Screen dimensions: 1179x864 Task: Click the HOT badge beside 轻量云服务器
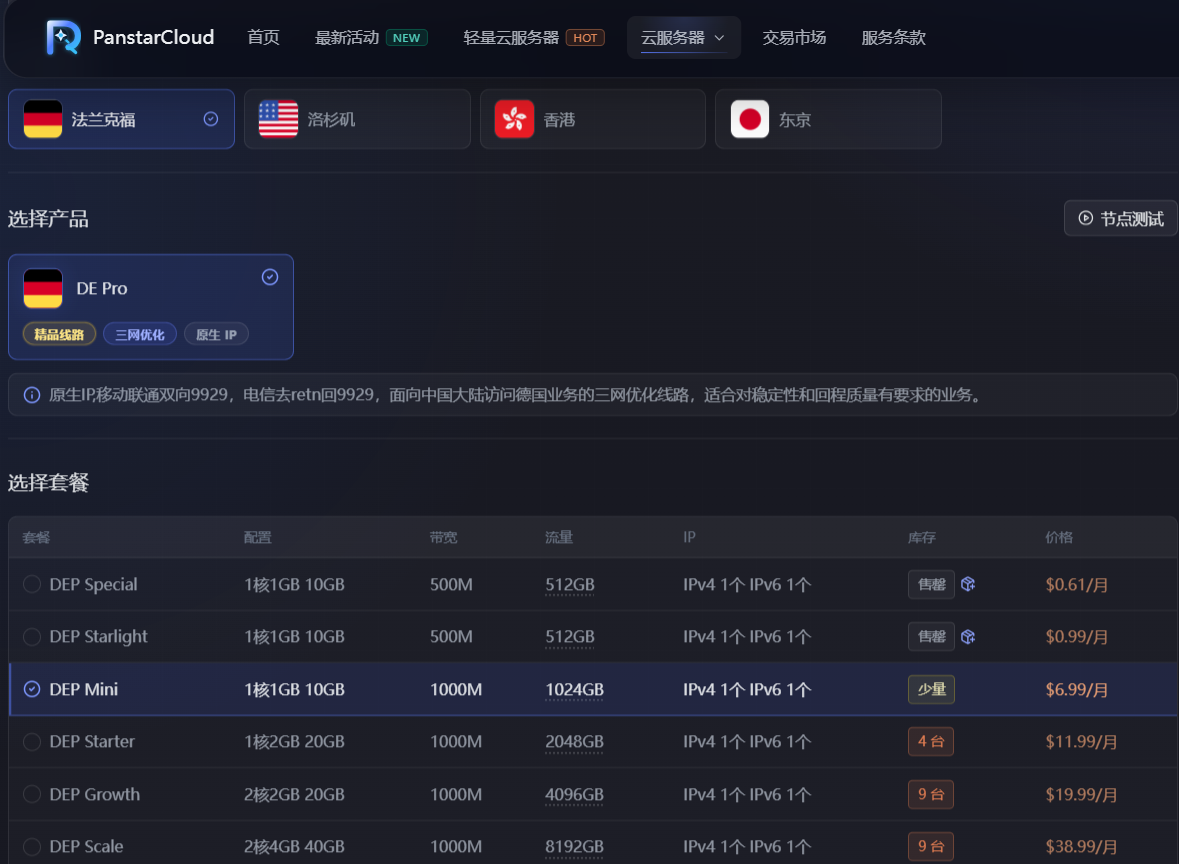585,38
